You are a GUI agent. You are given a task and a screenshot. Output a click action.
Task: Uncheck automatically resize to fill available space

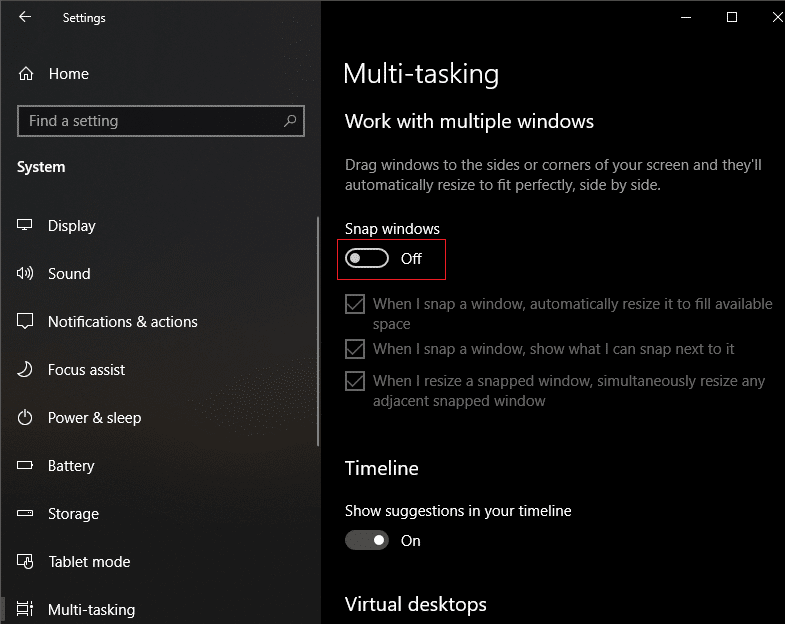tap(355, 304)
